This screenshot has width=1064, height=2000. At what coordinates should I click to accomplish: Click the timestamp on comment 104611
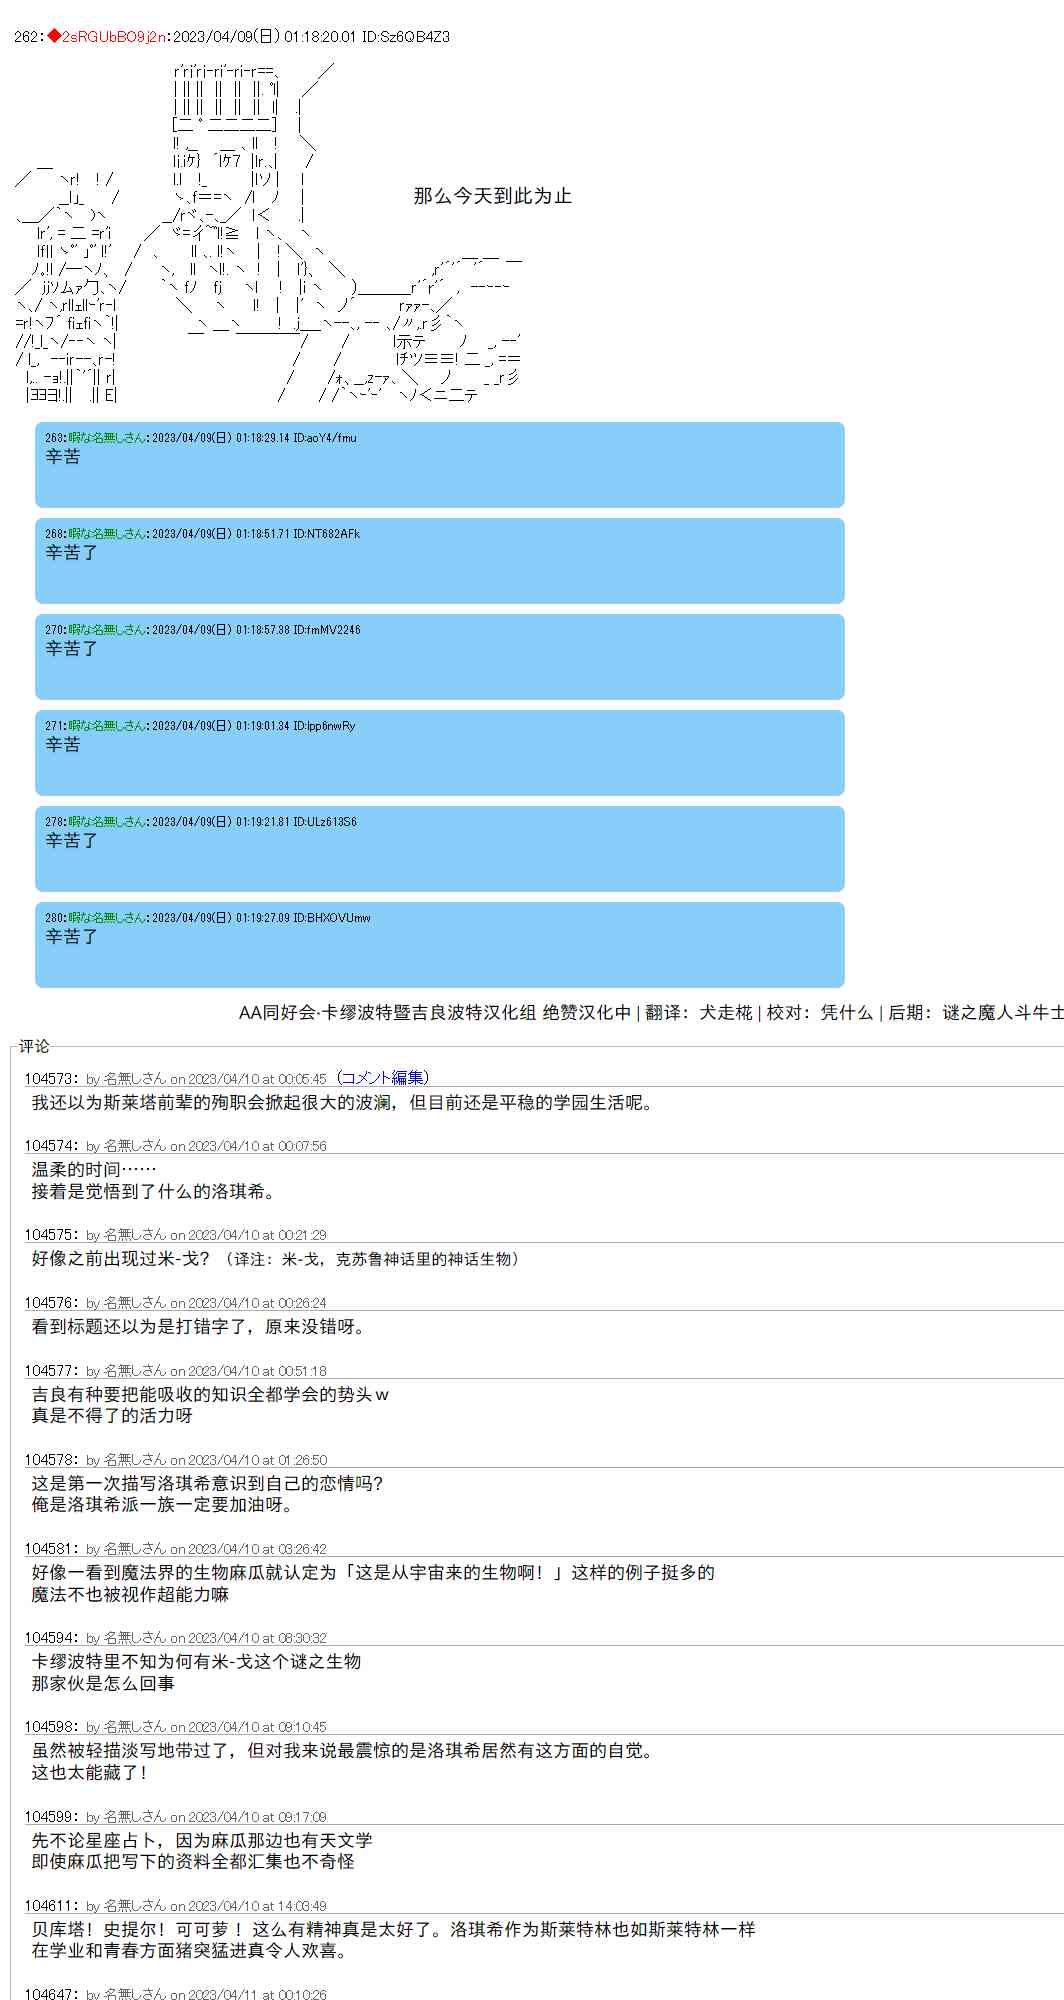point(257,1906)
